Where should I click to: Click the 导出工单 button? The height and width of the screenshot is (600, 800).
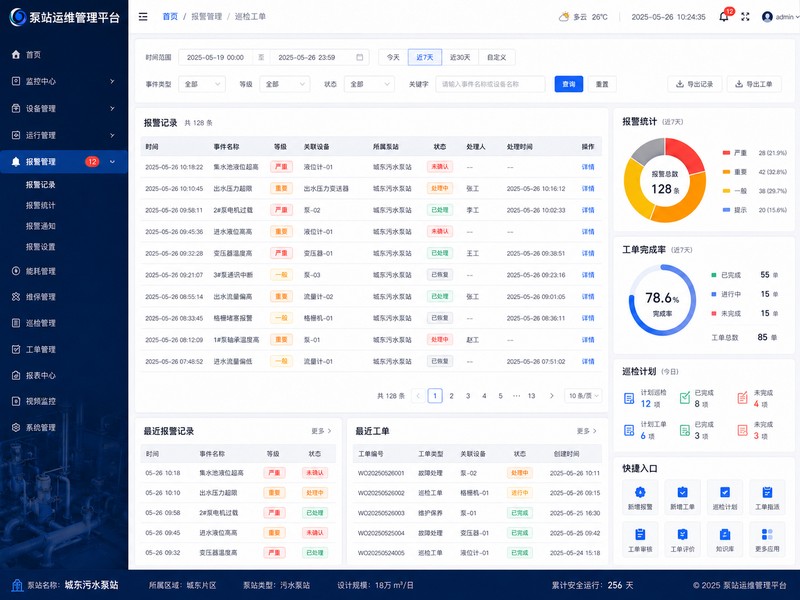[754, 84]
